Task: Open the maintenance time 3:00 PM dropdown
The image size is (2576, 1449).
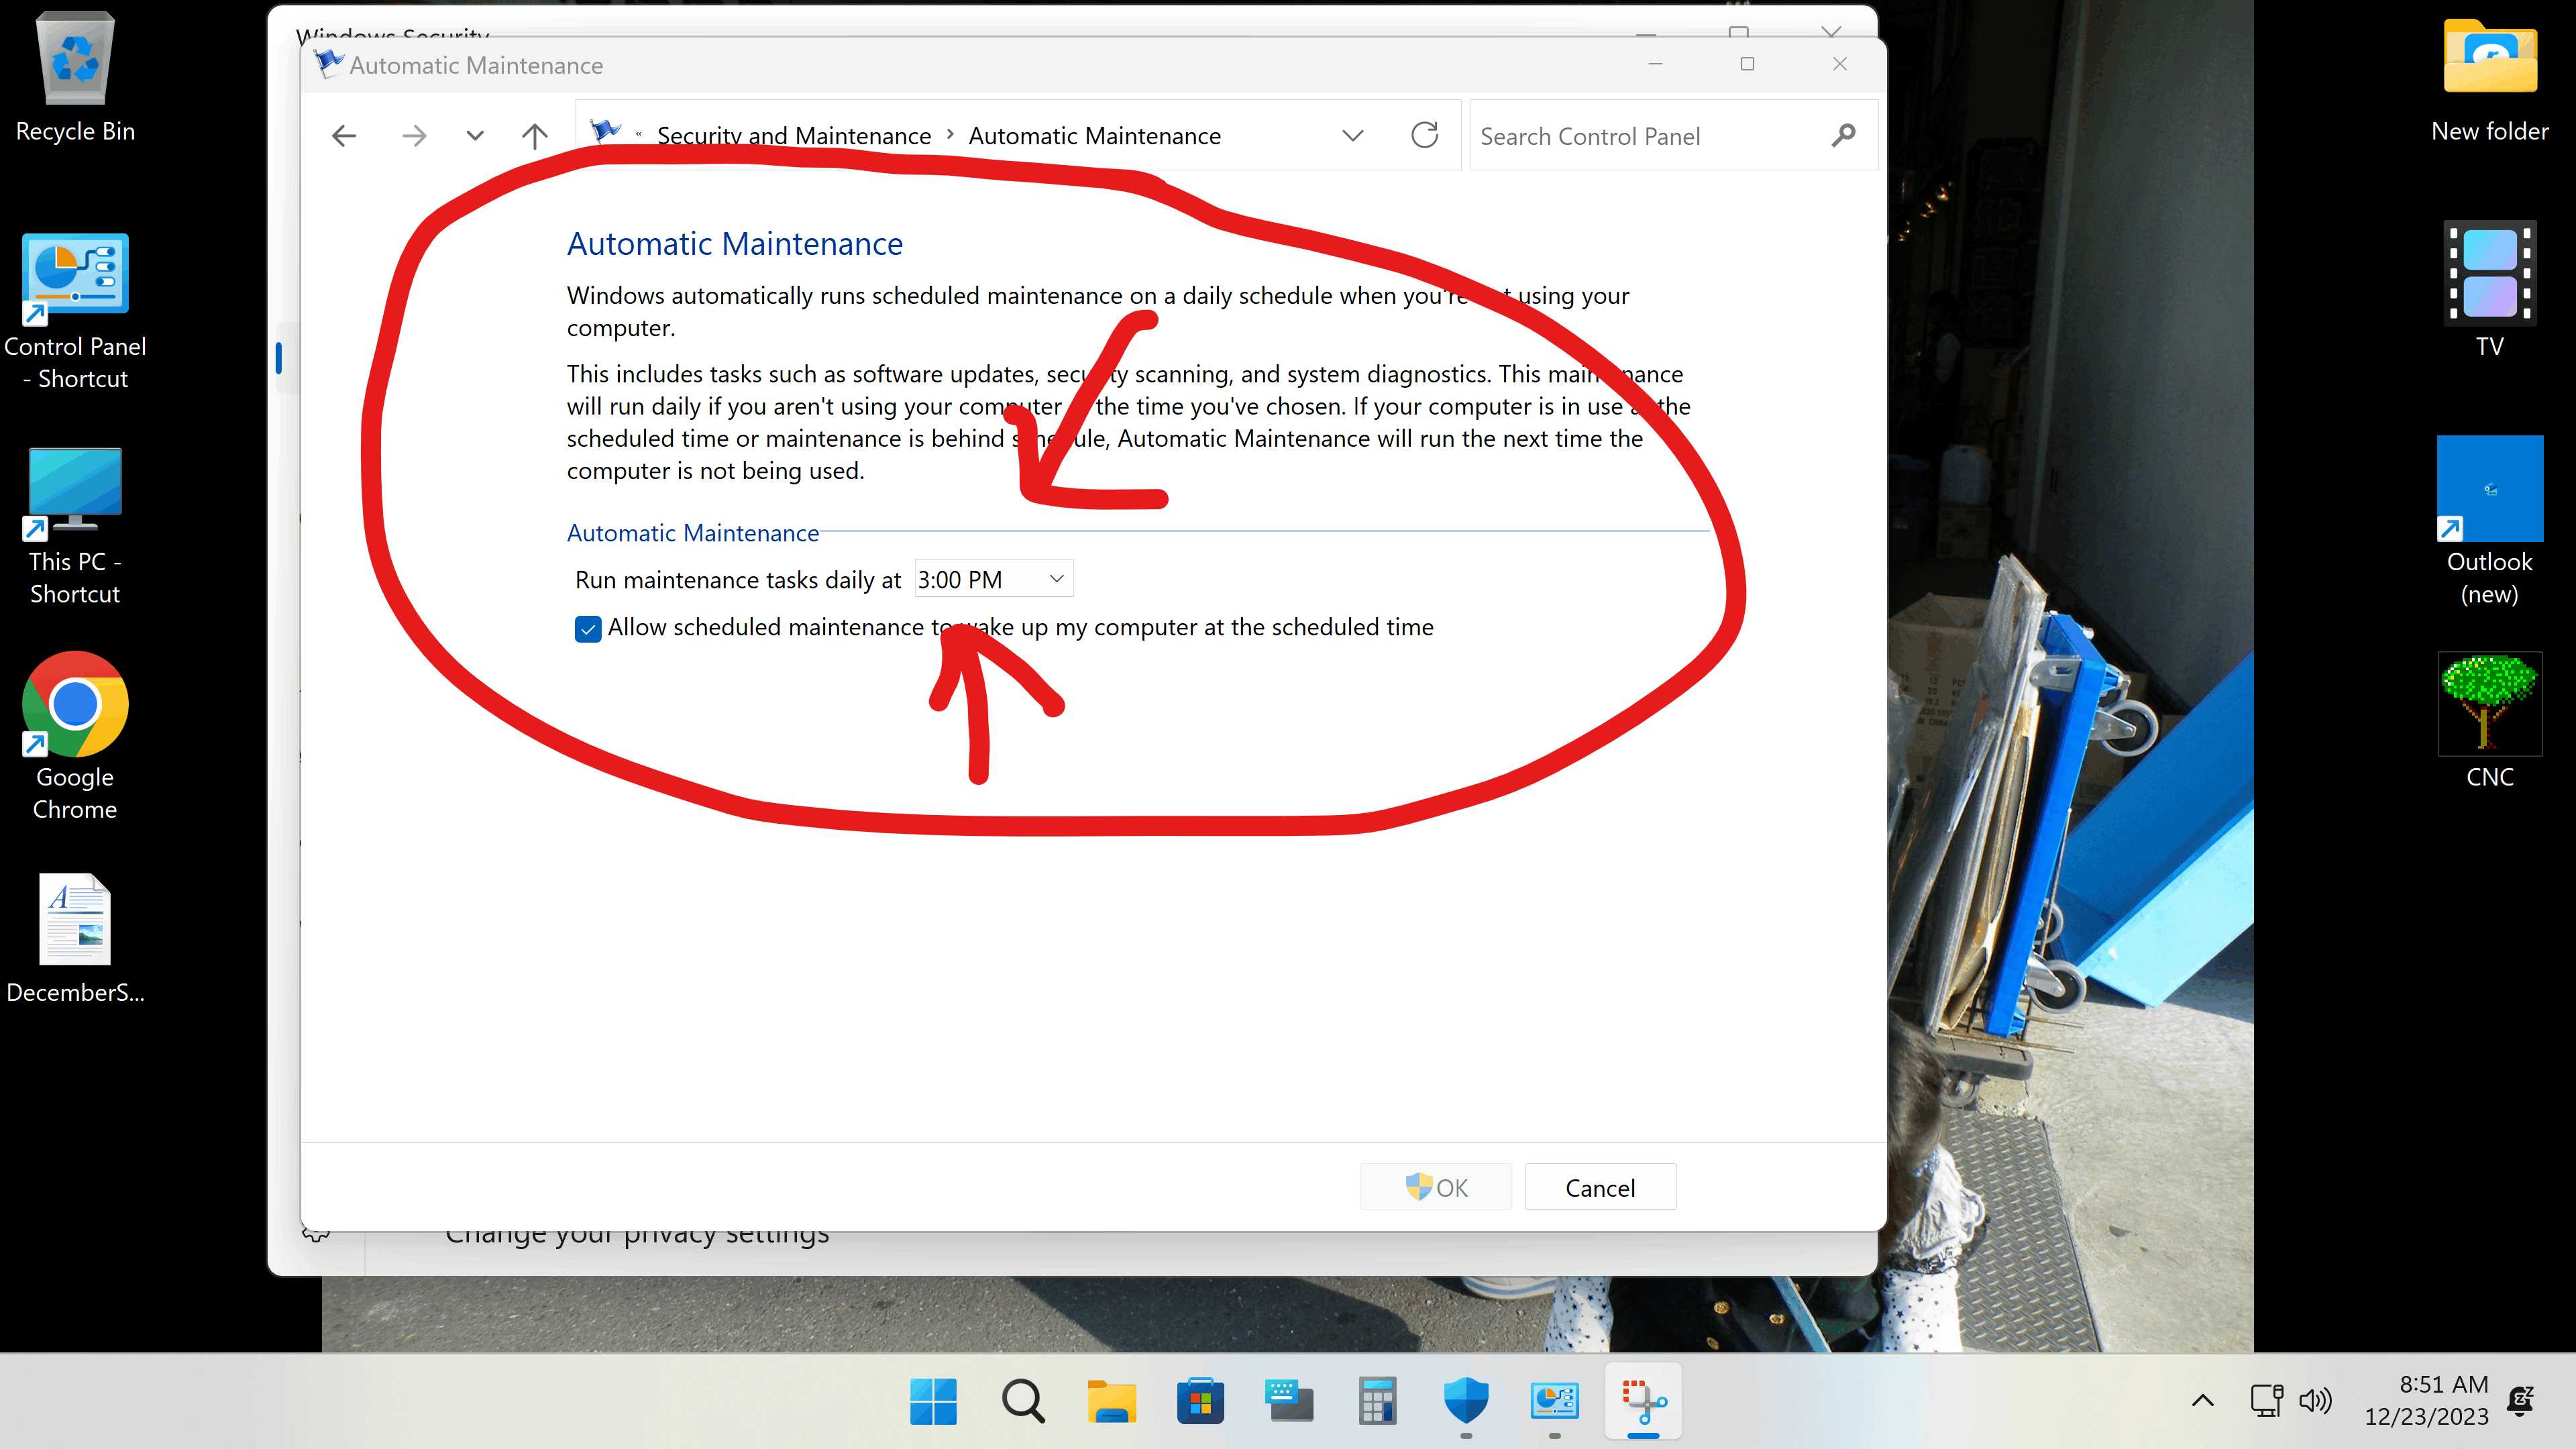Action: click(993, 579)
